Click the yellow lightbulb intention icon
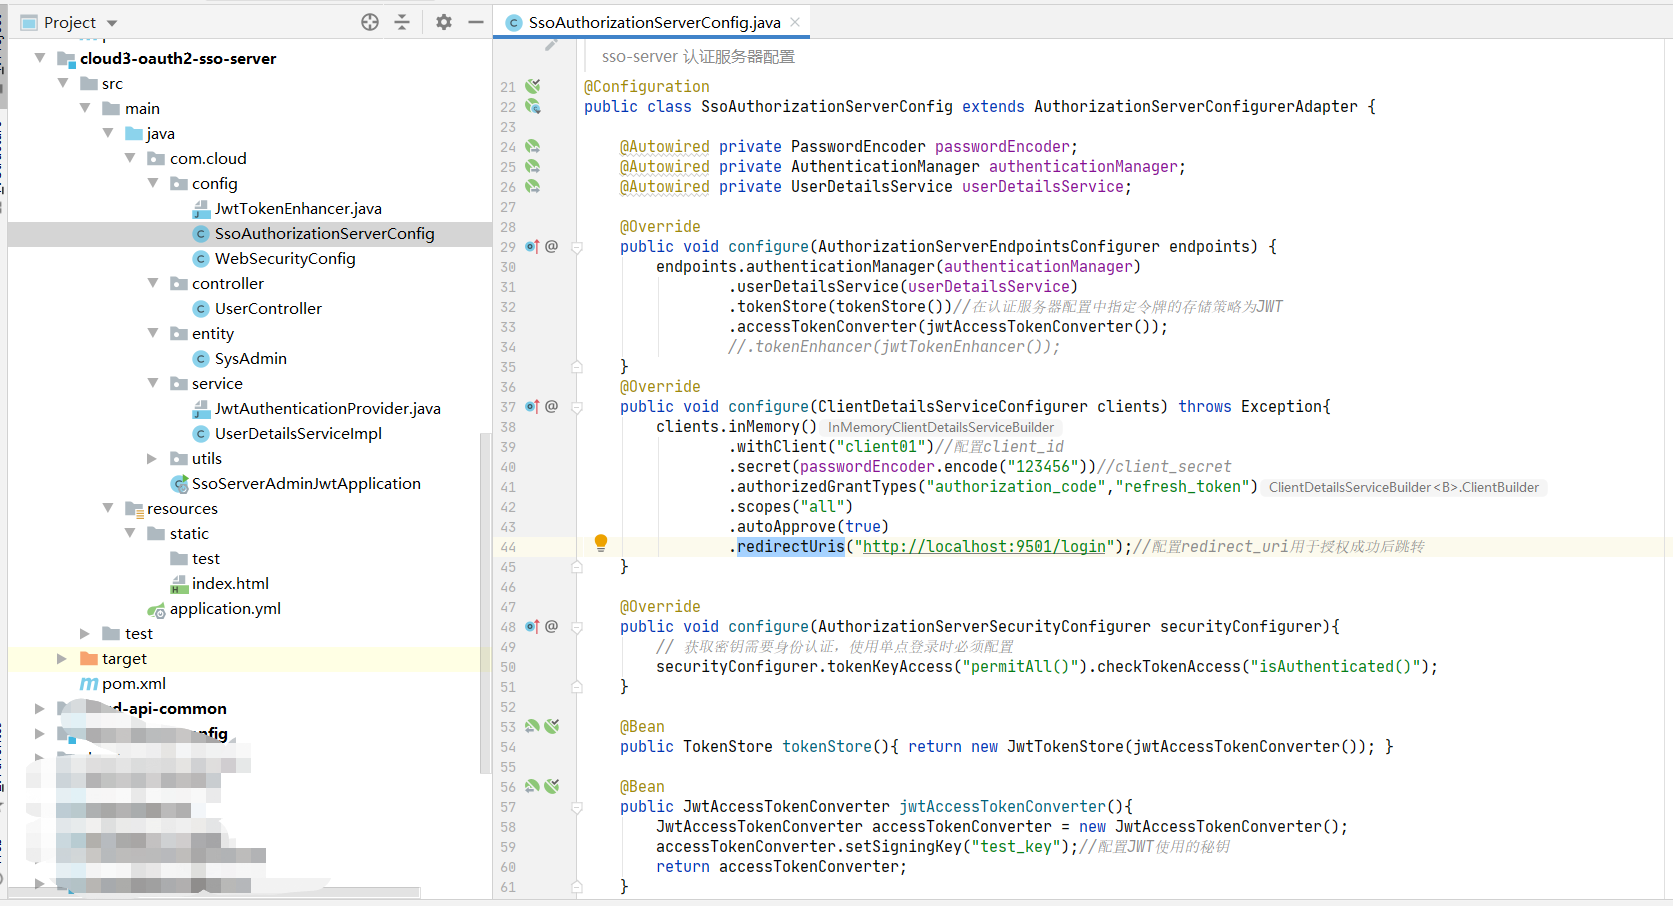Viewport: 1673px width, 906px height. [601, 543]
